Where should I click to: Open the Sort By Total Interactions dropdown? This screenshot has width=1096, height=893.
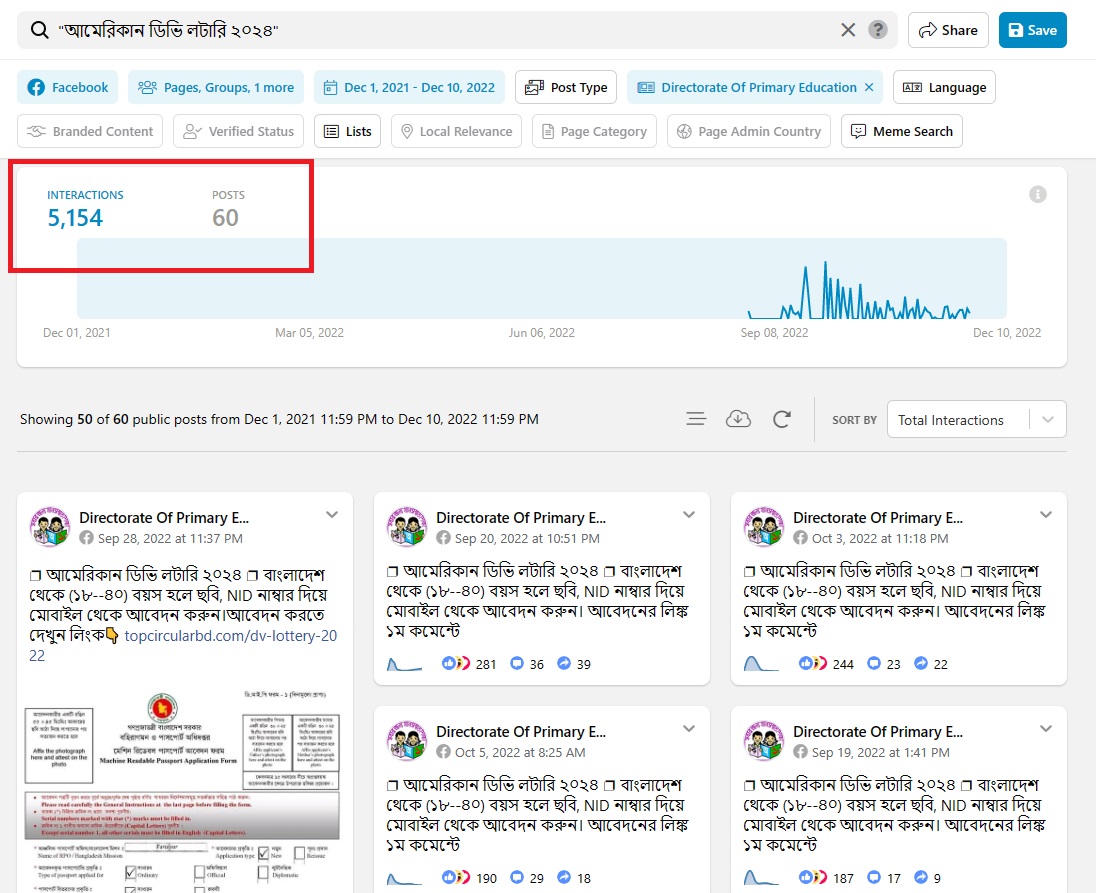point(976,419)
